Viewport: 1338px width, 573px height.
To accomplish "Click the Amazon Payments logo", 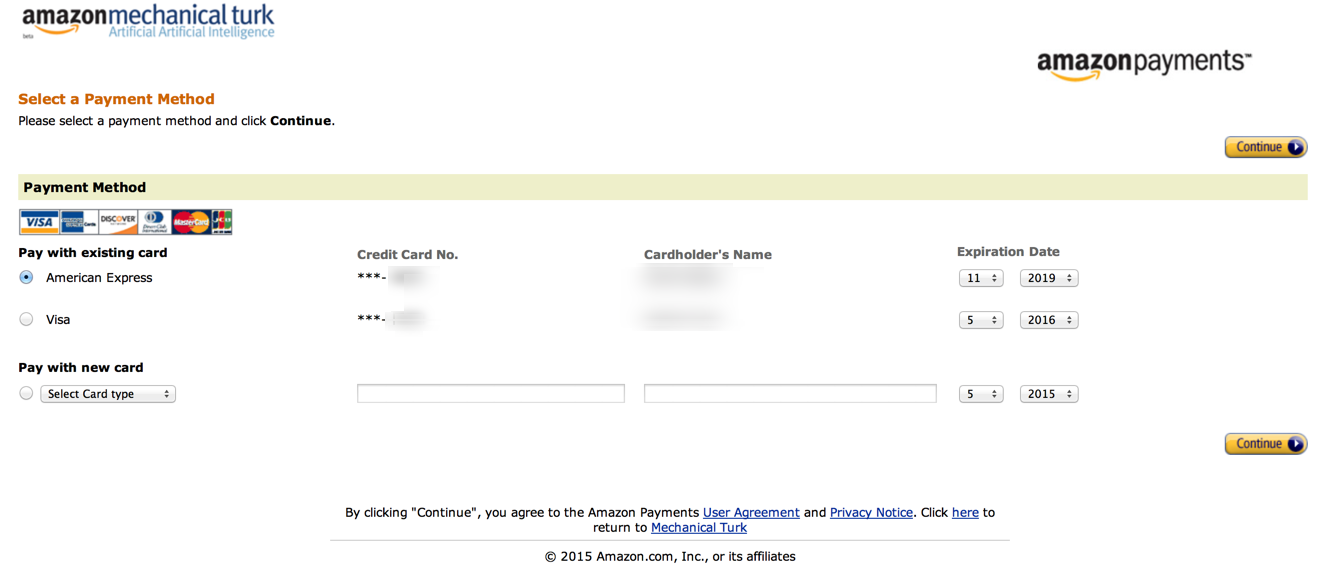I will pyautogui.click(x=1144, y=65).
